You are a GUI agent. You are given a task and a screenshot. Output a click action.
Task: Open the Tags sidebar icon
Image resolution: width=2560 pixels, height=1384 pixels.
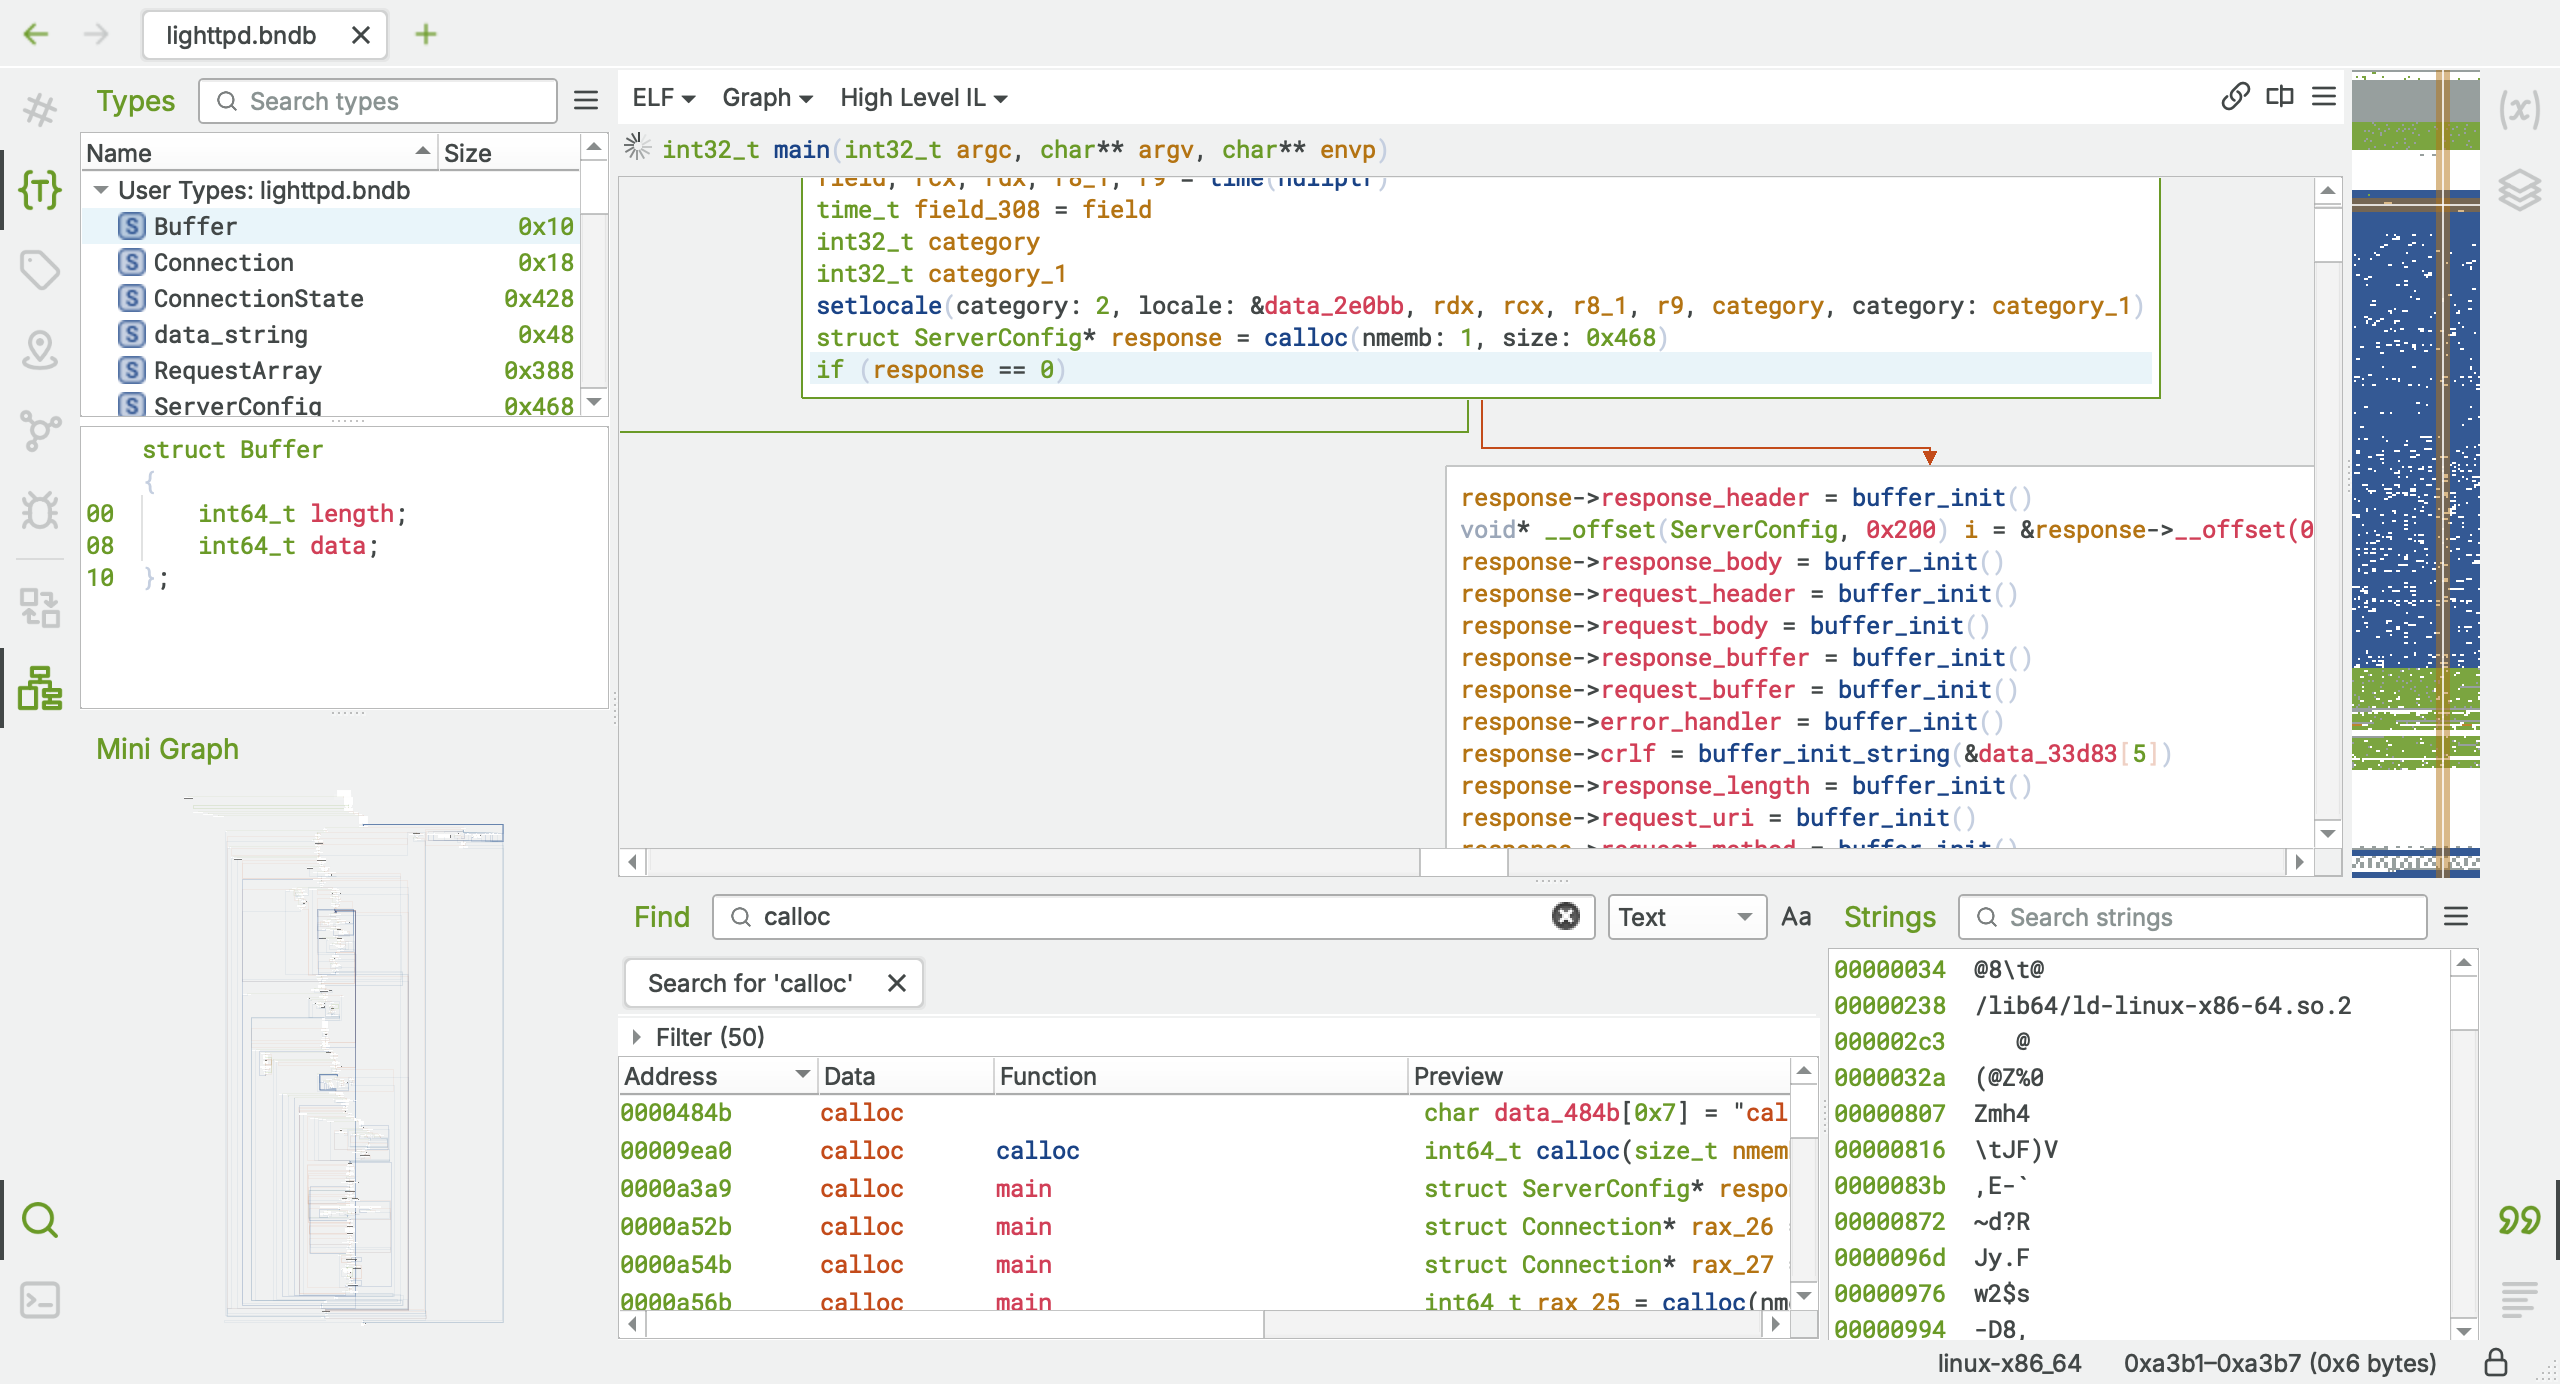click(40, 269)
